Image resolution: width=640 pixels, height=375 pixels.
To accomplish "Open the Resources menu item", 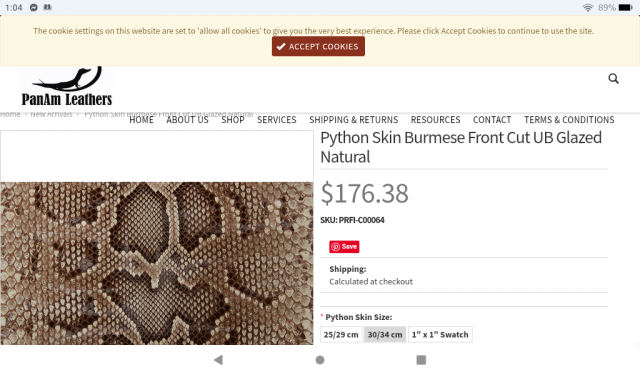I will click(x=436, y=120).
